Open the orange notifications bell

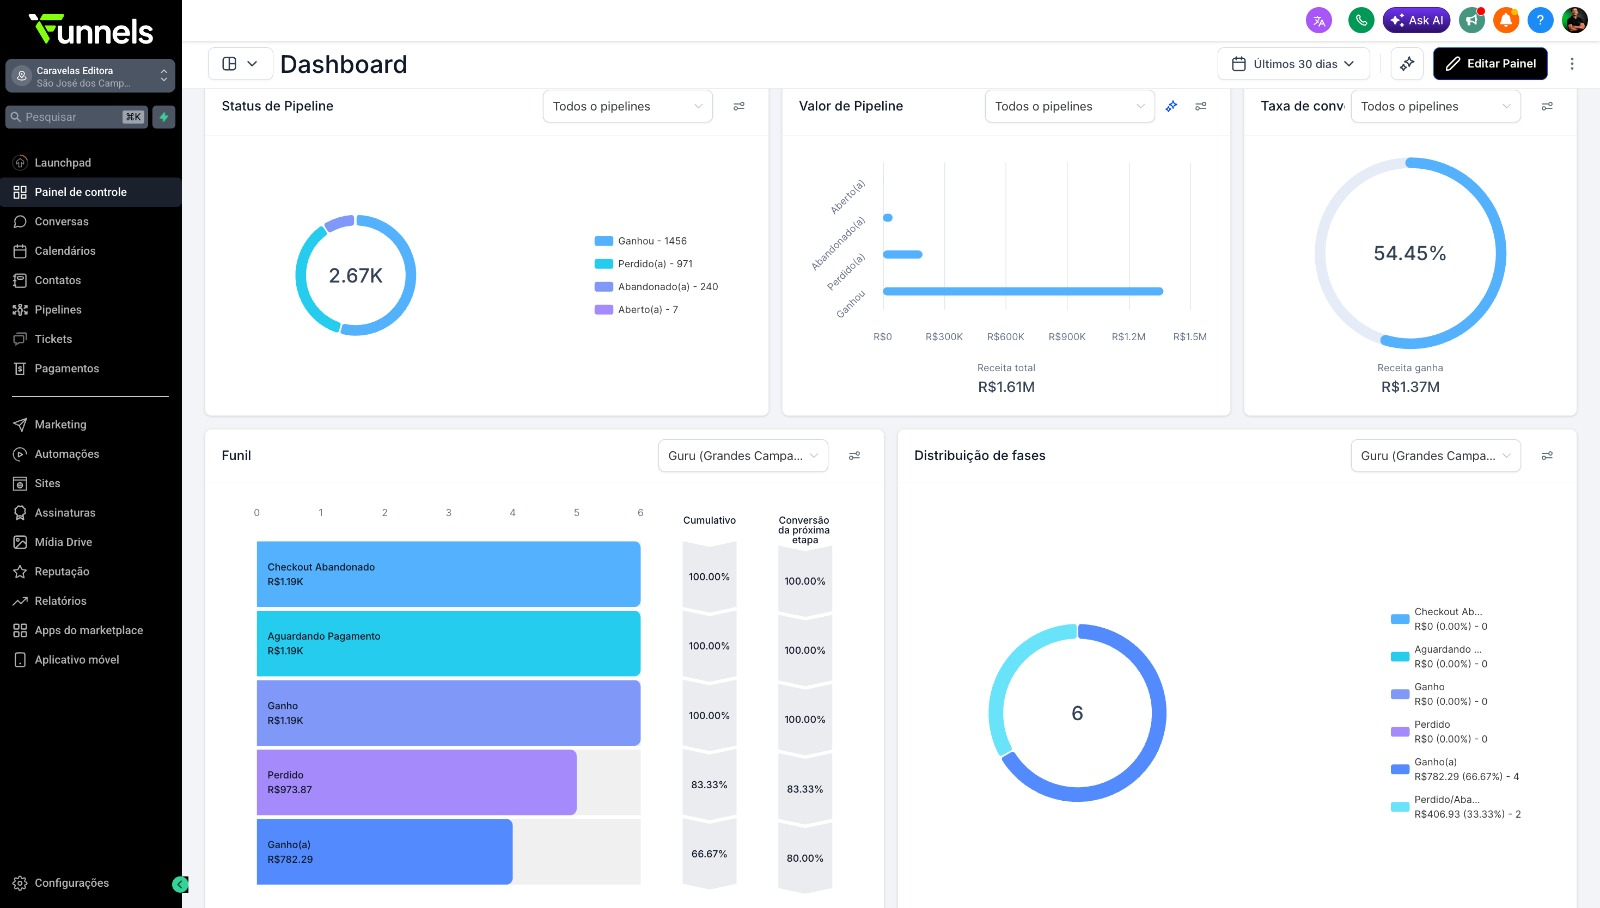click(1506, 20)
